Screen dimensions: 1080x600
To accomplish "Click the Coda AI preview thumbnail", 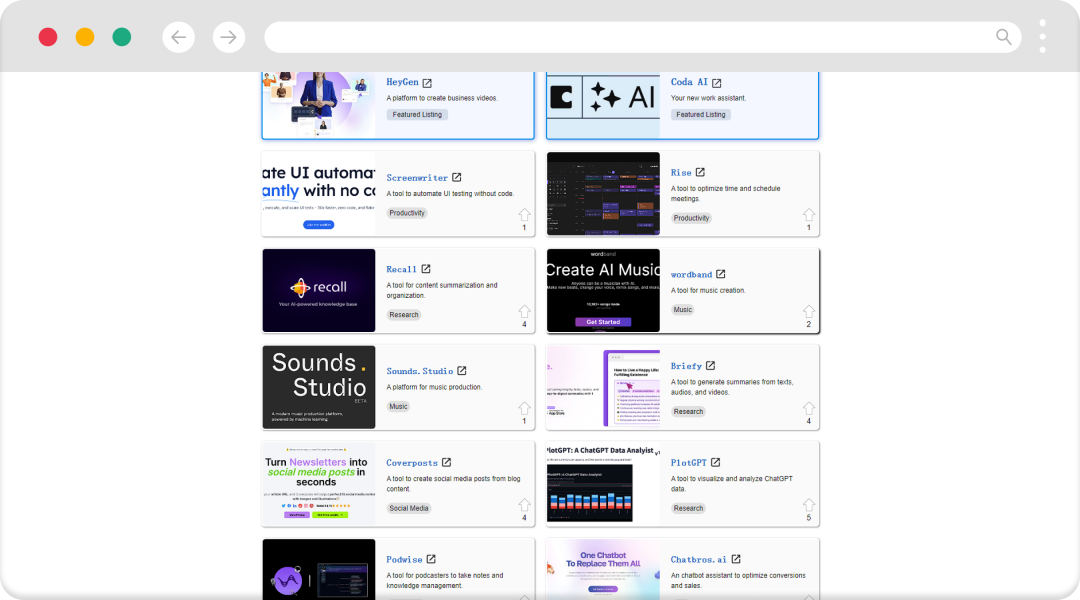I will (x=603, y=104).
